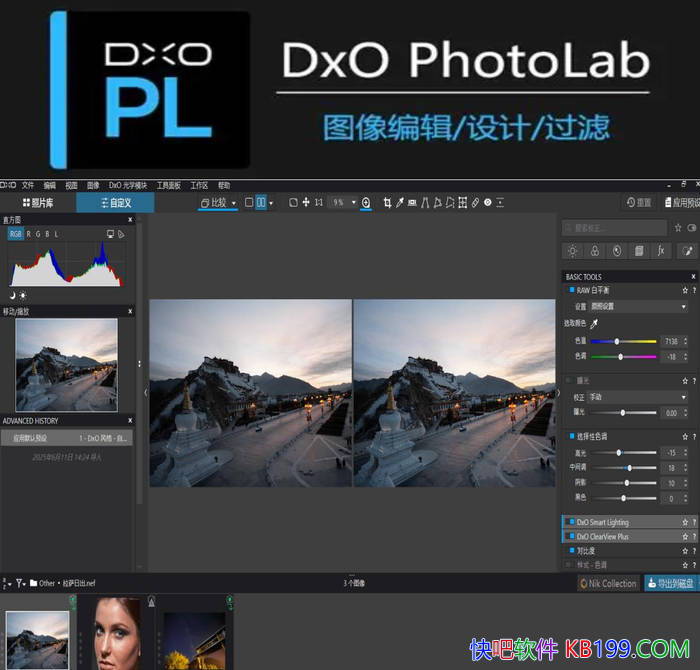Viewport: 700px width, 670px height.
Task: Switch to the 照片库 tab
Action: [38, 203]
